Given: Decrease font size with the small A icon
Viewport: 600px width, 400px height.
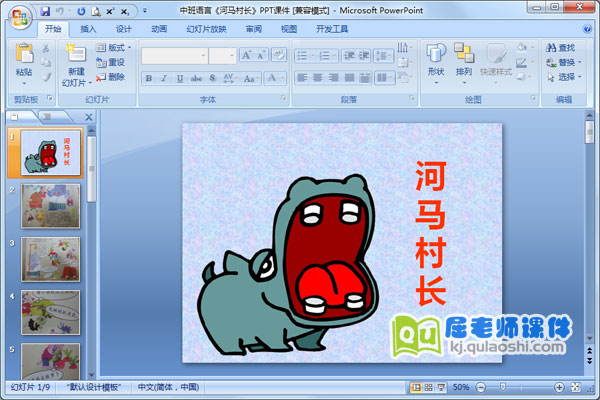Looking at the screenshot, I should point(261,56).
